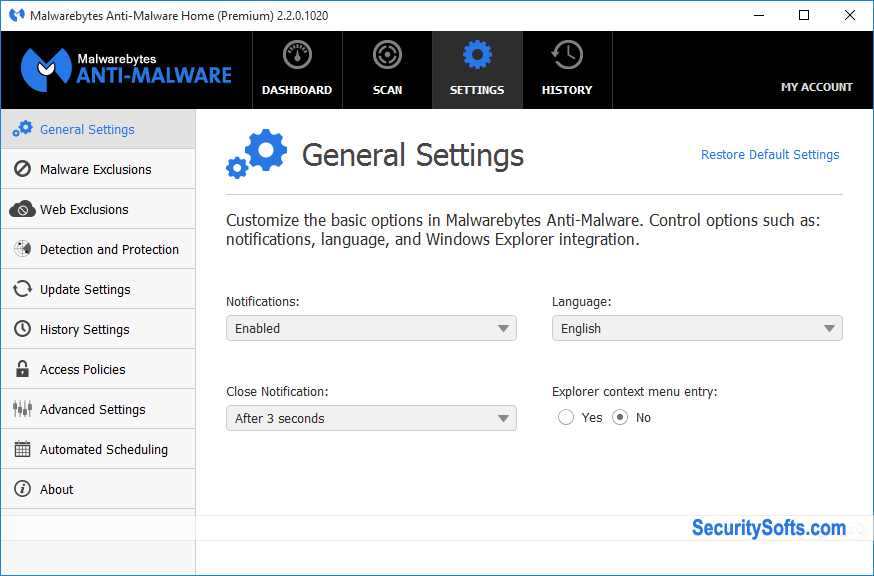Image resolution: width=874 pixels, height=576 pixels.
Task: Minimize the Malwarebytes window
Action: click(x=759, y=16)
